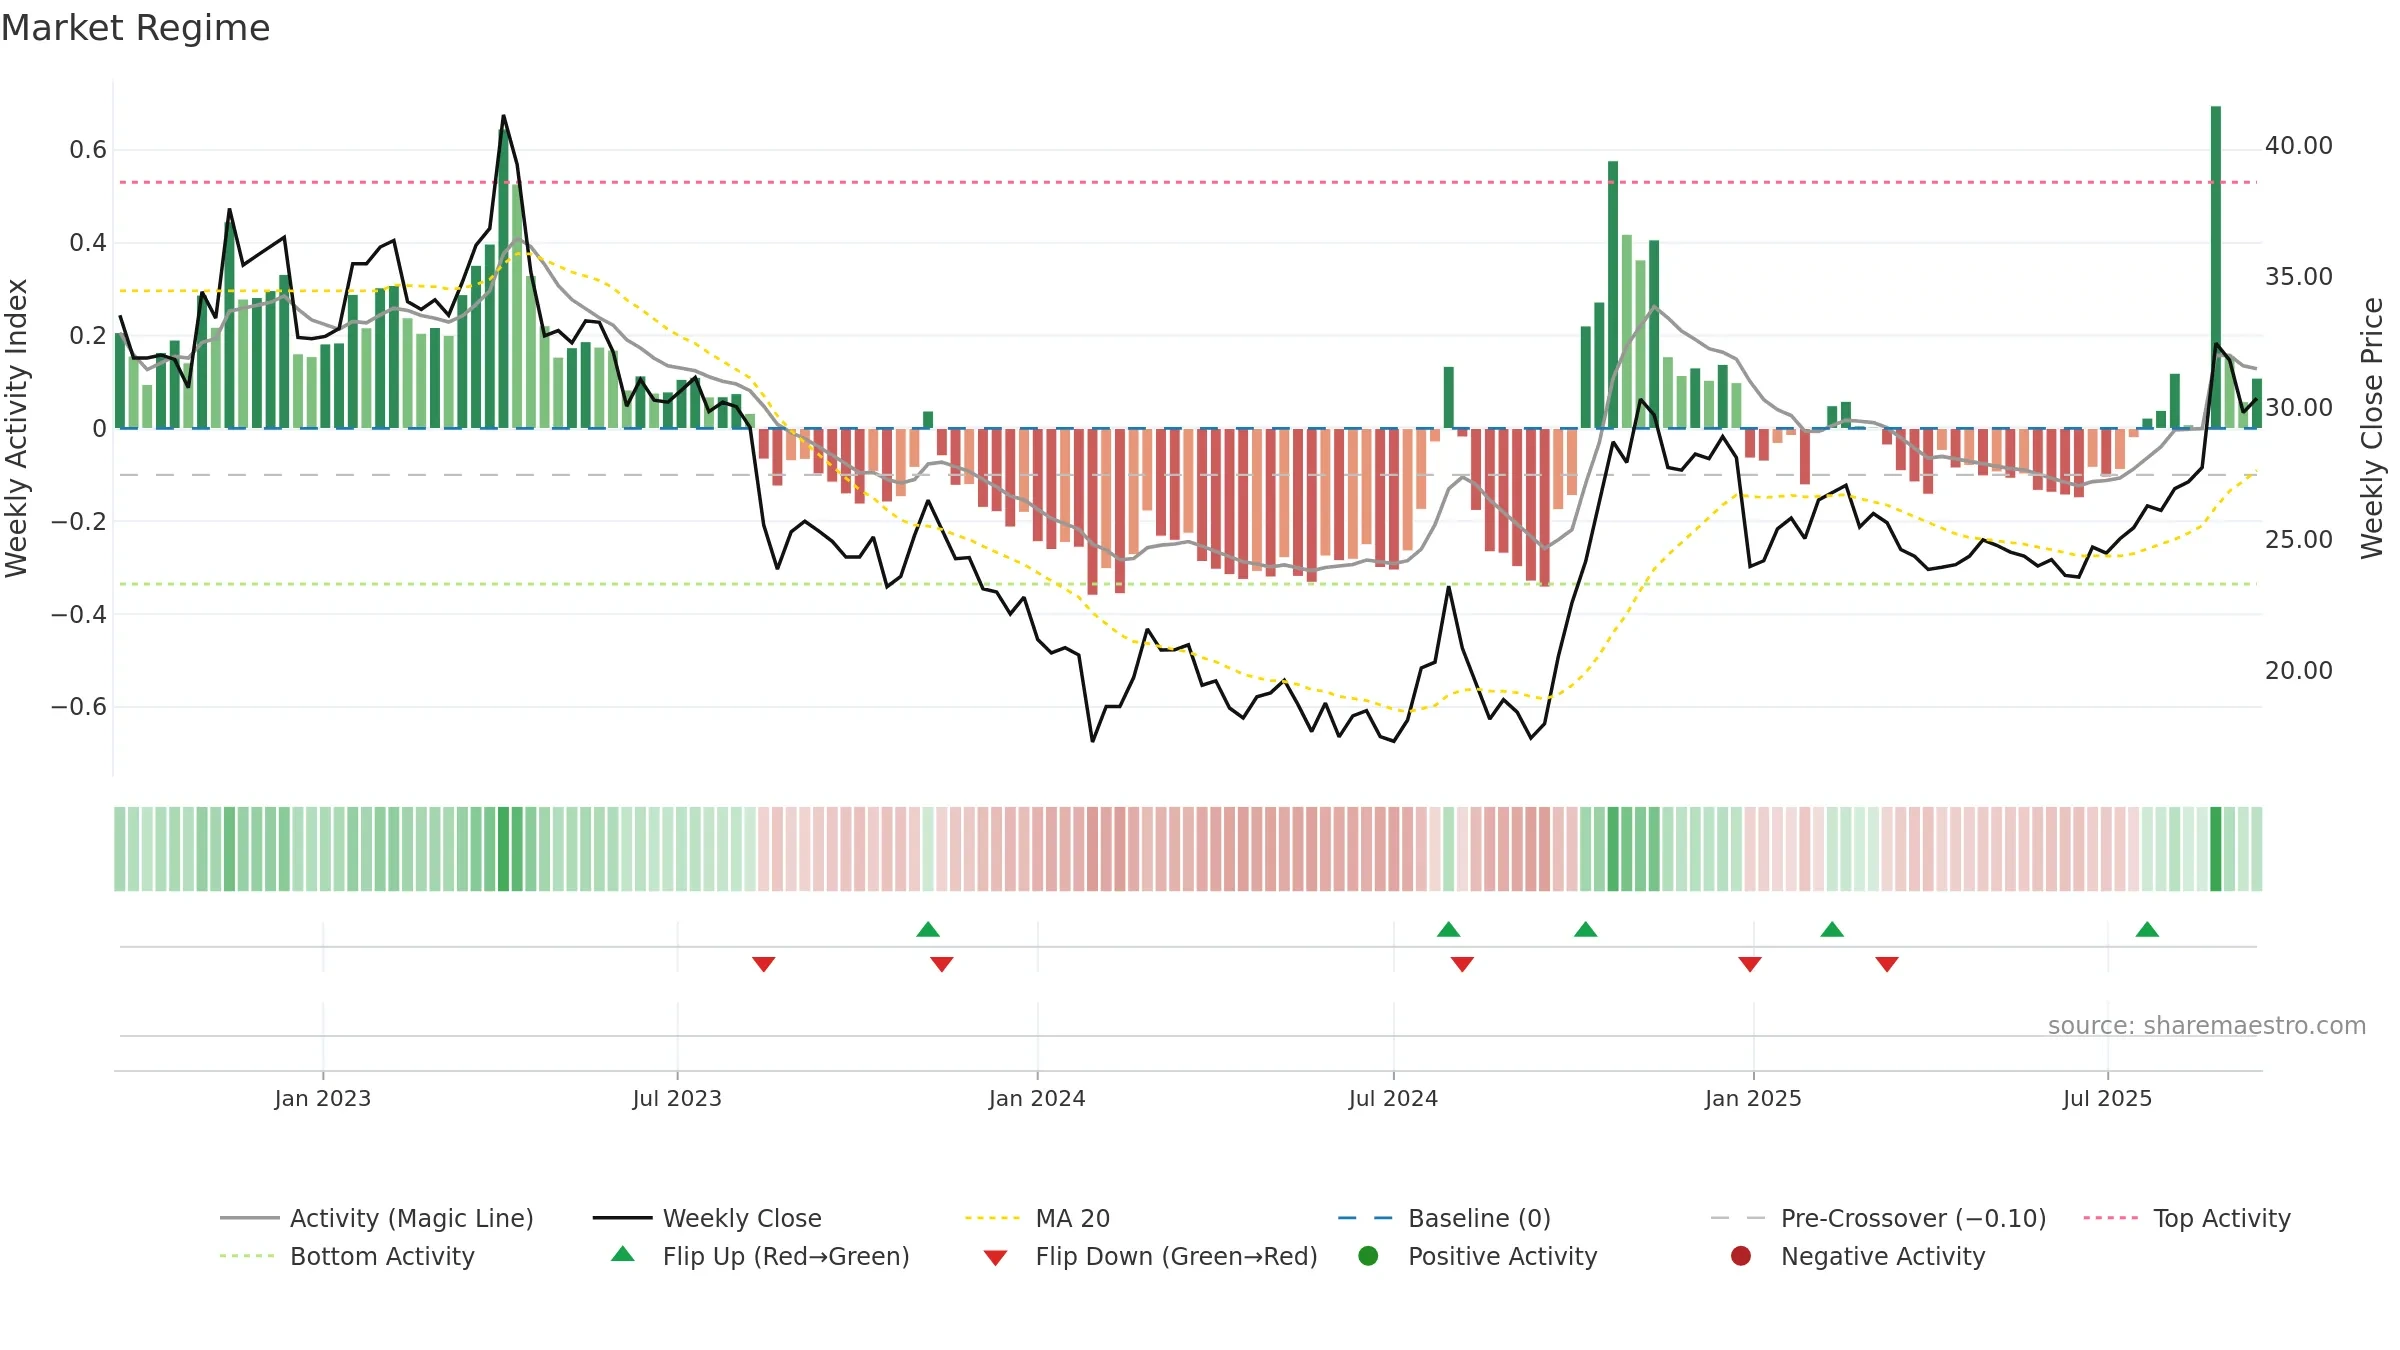
Task: Click the 35.00 price axis tick
Action: tap(2298, 277)
